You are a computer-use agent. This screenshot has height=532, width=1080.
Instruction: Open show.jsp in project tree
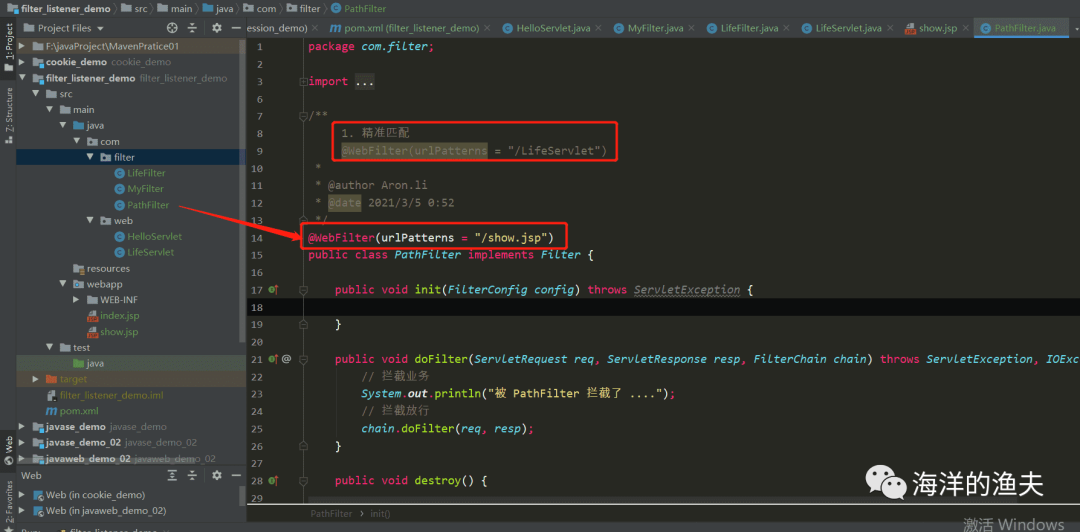tap(112, 331)
